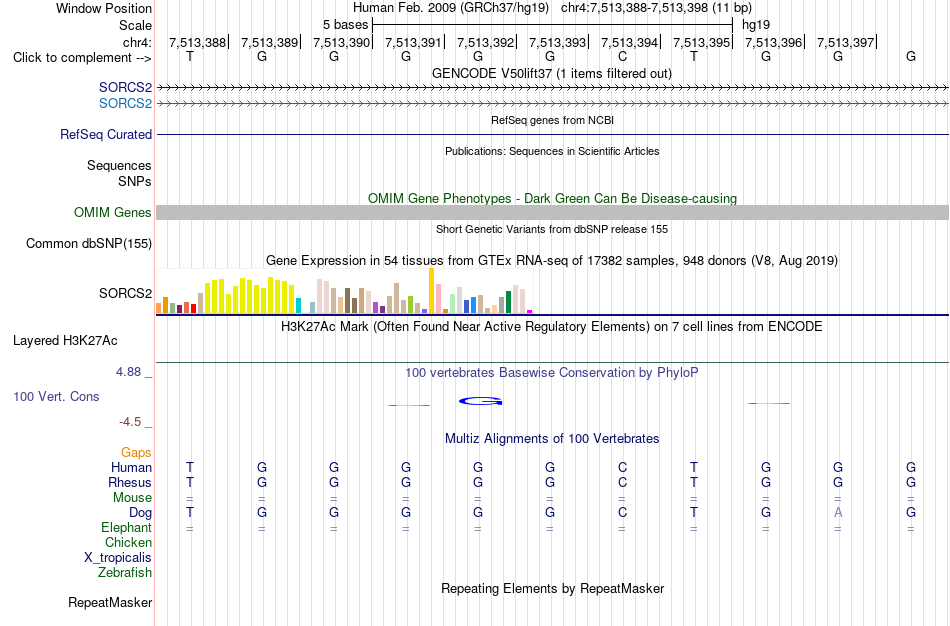
Task: Click the T base below the 7,513,395 label
Action: (694, 57)
